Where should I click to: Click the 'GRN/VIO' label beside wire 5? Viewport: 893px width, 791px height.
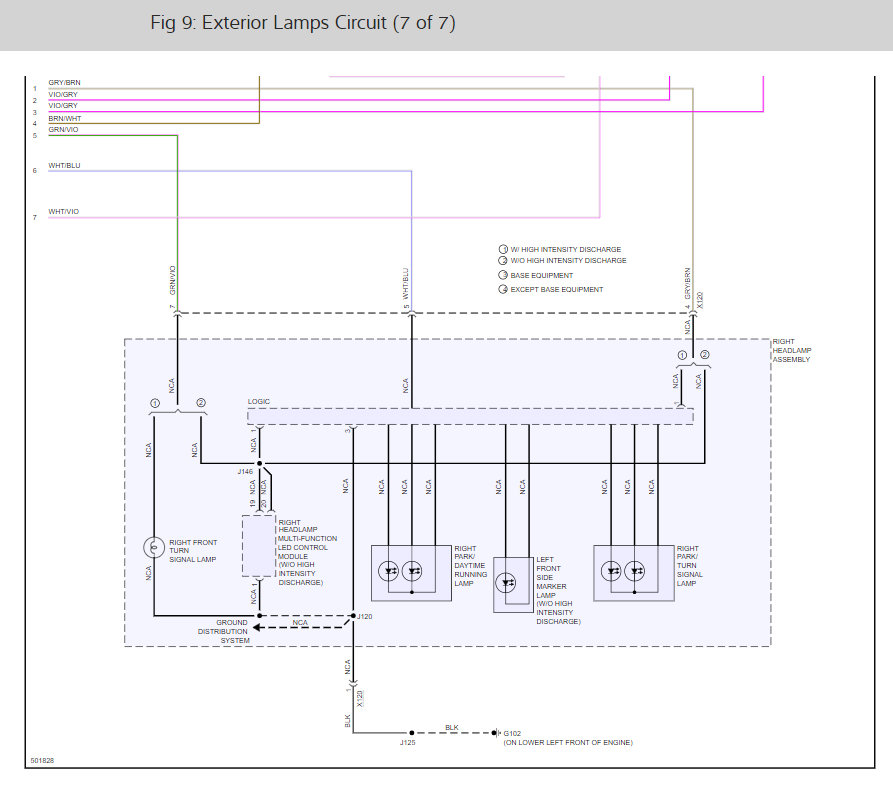click(x=63, y=130)
